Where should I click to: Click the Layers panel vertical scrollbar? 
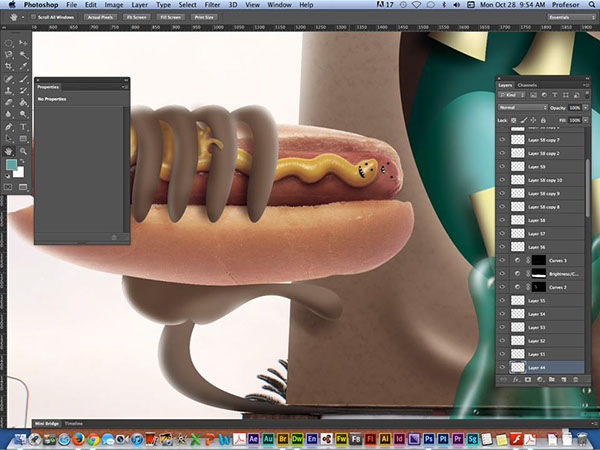pyautogui.click(x=588, y=186)
